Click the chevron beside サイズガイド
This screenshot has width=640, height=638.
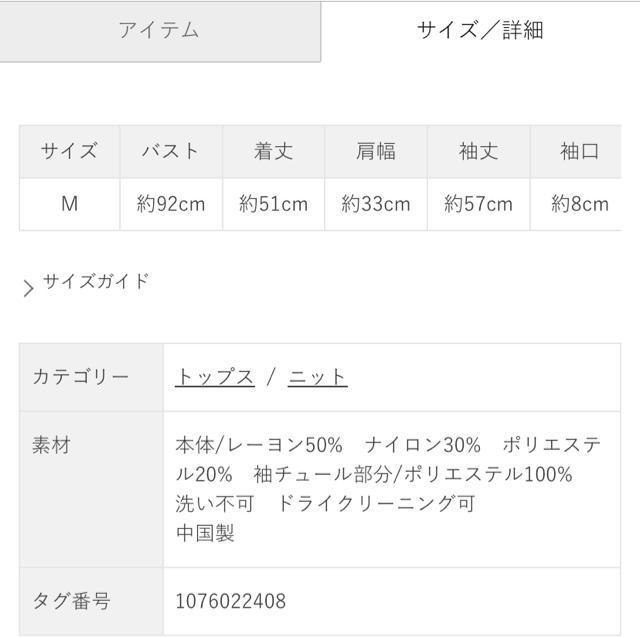click(x=28, y=289)
